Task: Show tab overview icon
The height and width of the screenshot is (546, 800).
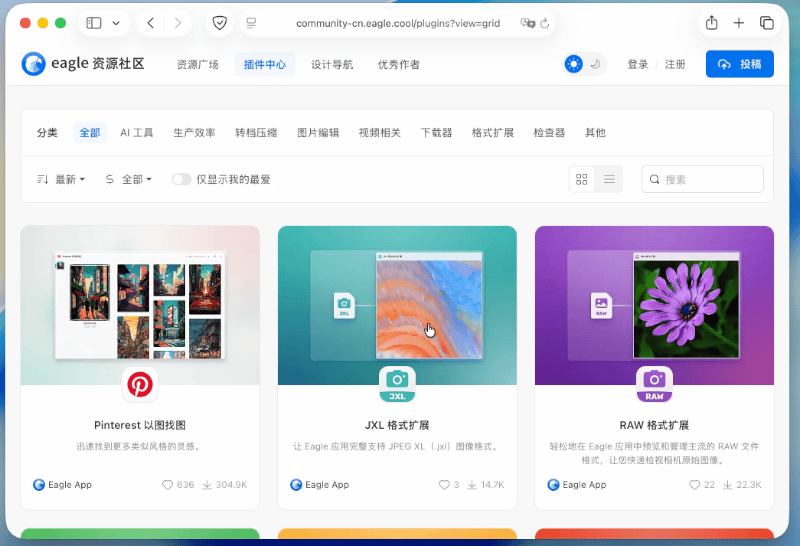Action: (766, 23)
